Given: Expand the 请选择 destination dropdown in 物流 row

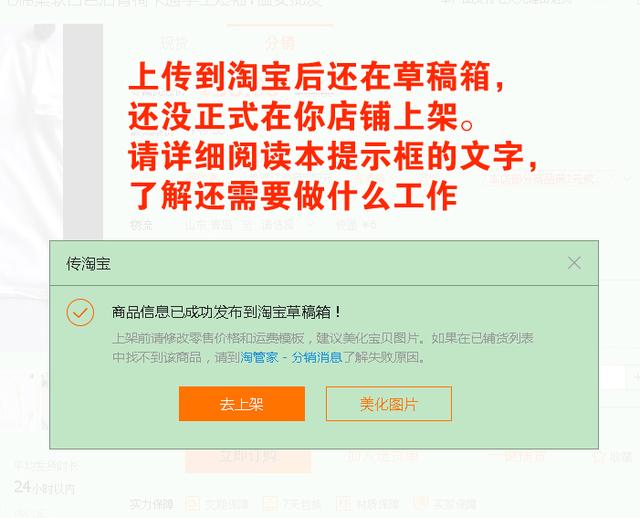Looking at the screenshot, I should [287, 225].
